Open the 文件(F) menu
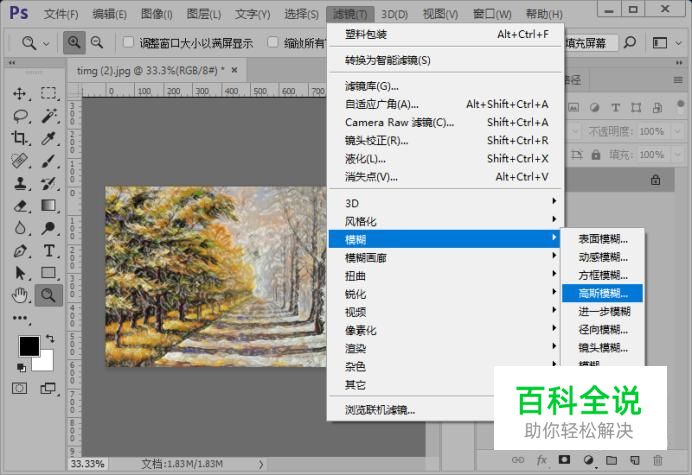The height and width of the screenshot is (475, 692). point(61,14)
